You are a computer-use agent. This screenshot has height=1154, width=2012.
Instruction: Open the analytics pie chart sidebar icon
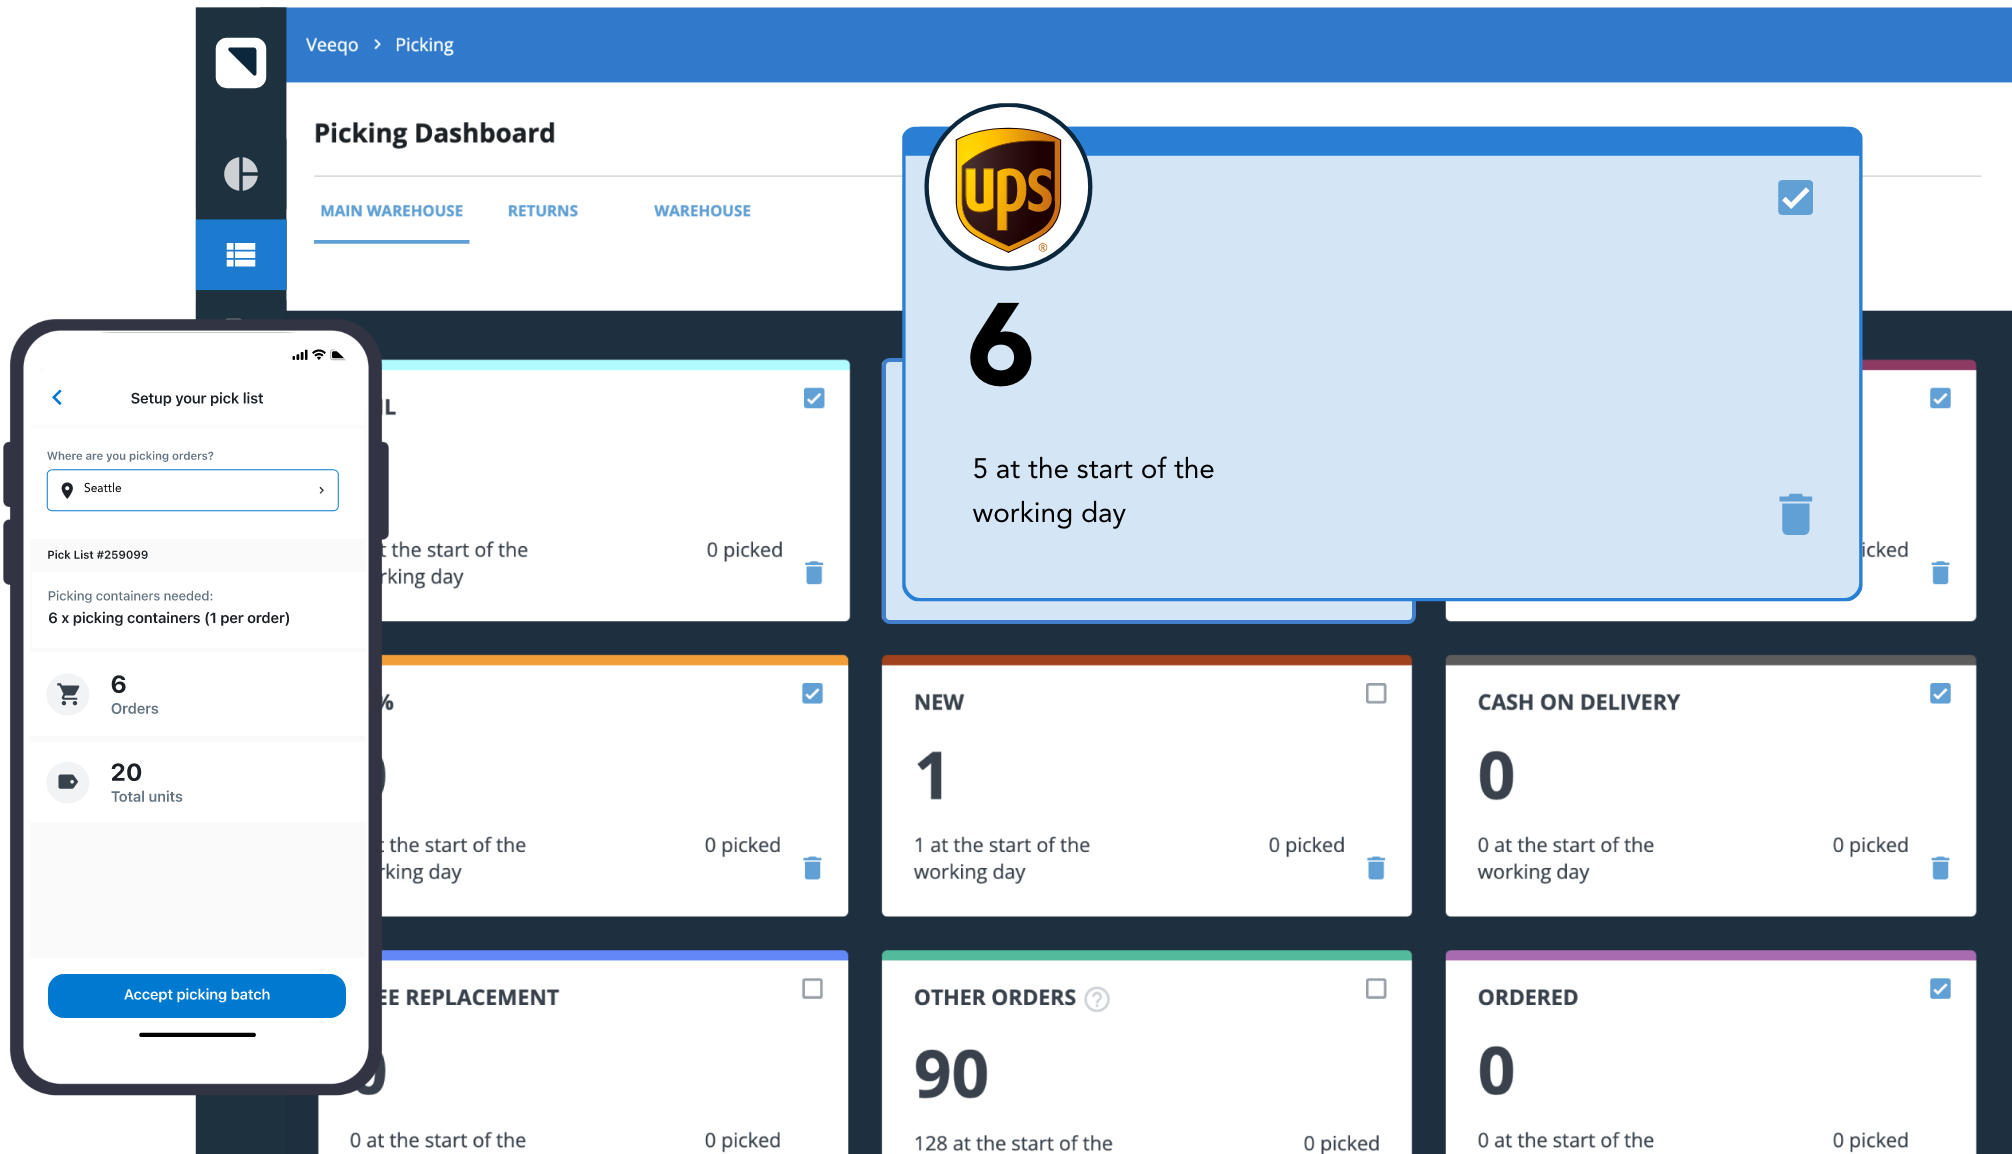(x=240, y=174)
